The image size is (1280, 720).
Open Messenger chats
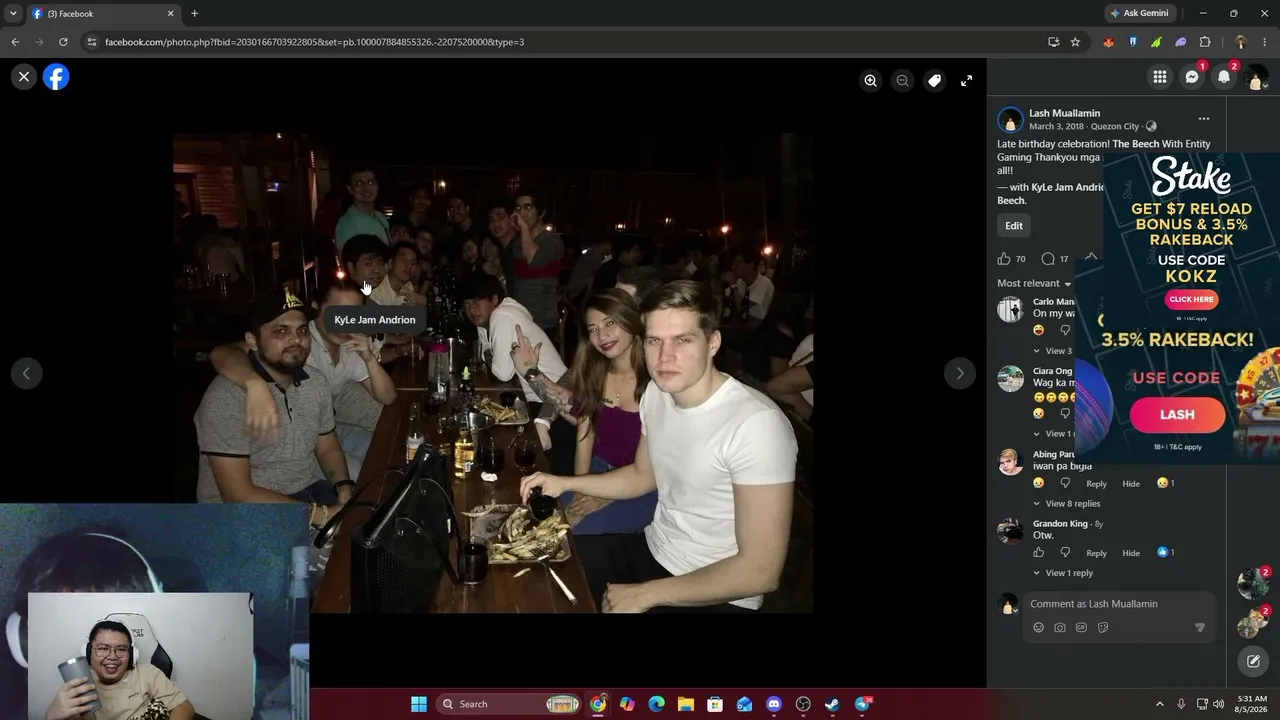click(1192, 77)
